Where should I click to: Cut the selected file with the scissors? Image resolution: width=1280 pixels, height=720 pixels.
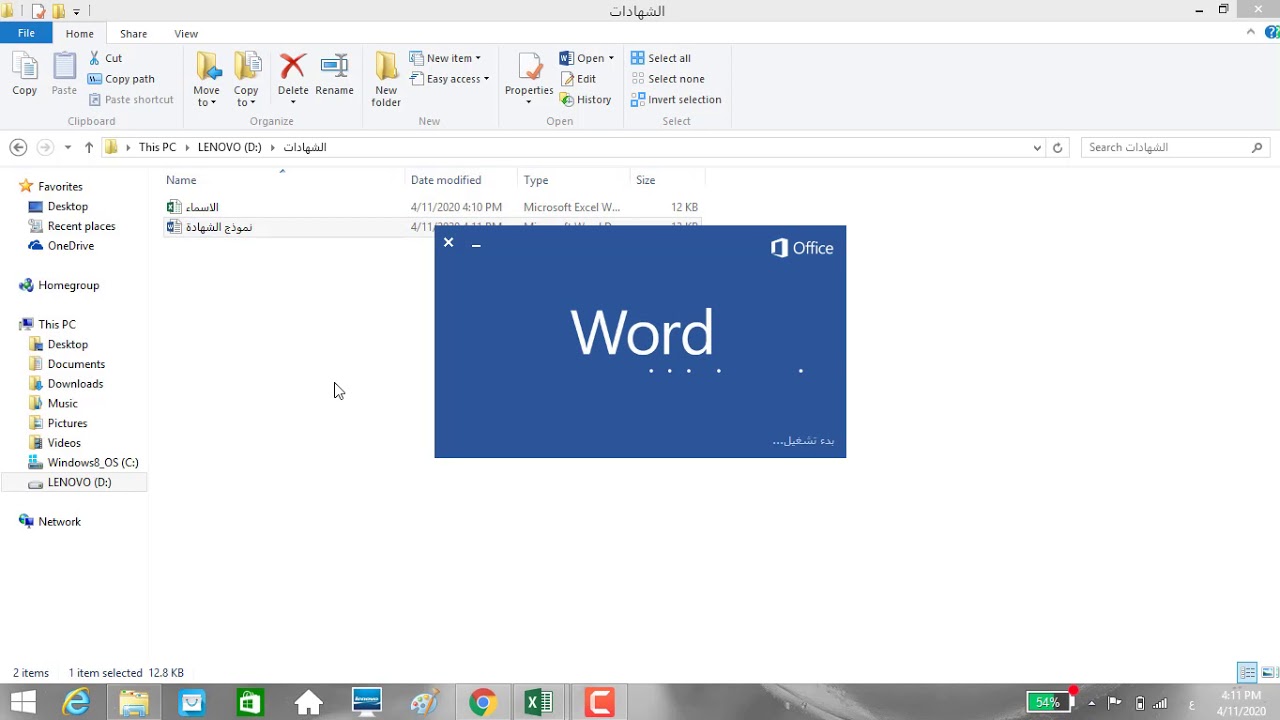pos(105,58)
